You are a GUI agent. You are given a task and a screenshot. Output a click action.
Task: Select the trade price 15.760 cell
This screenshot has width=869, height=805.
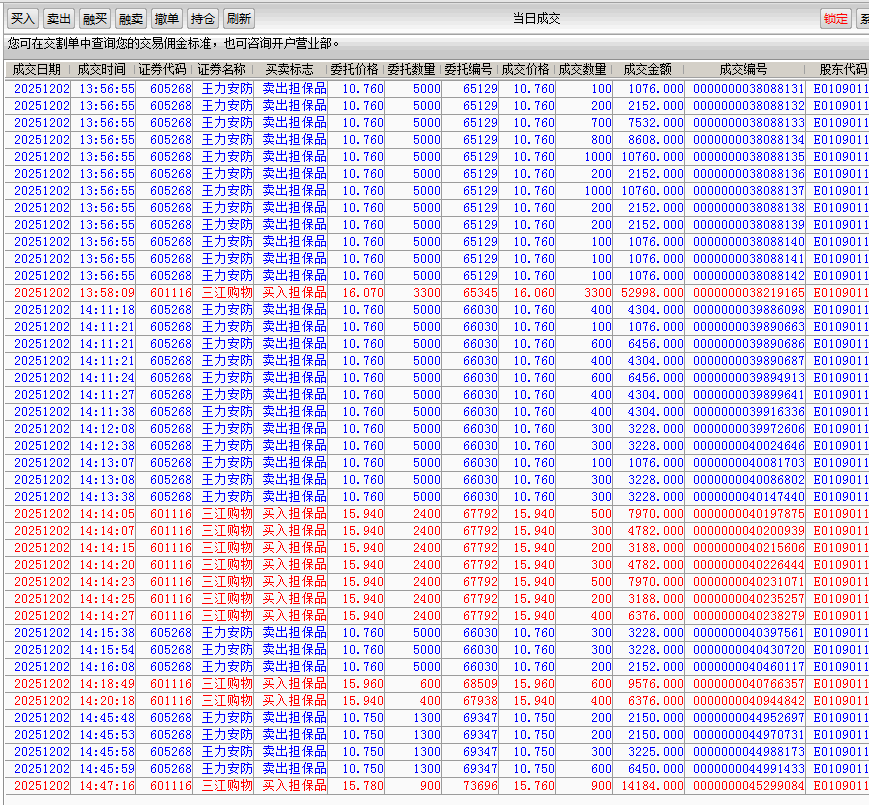click(x=534, y=786)
